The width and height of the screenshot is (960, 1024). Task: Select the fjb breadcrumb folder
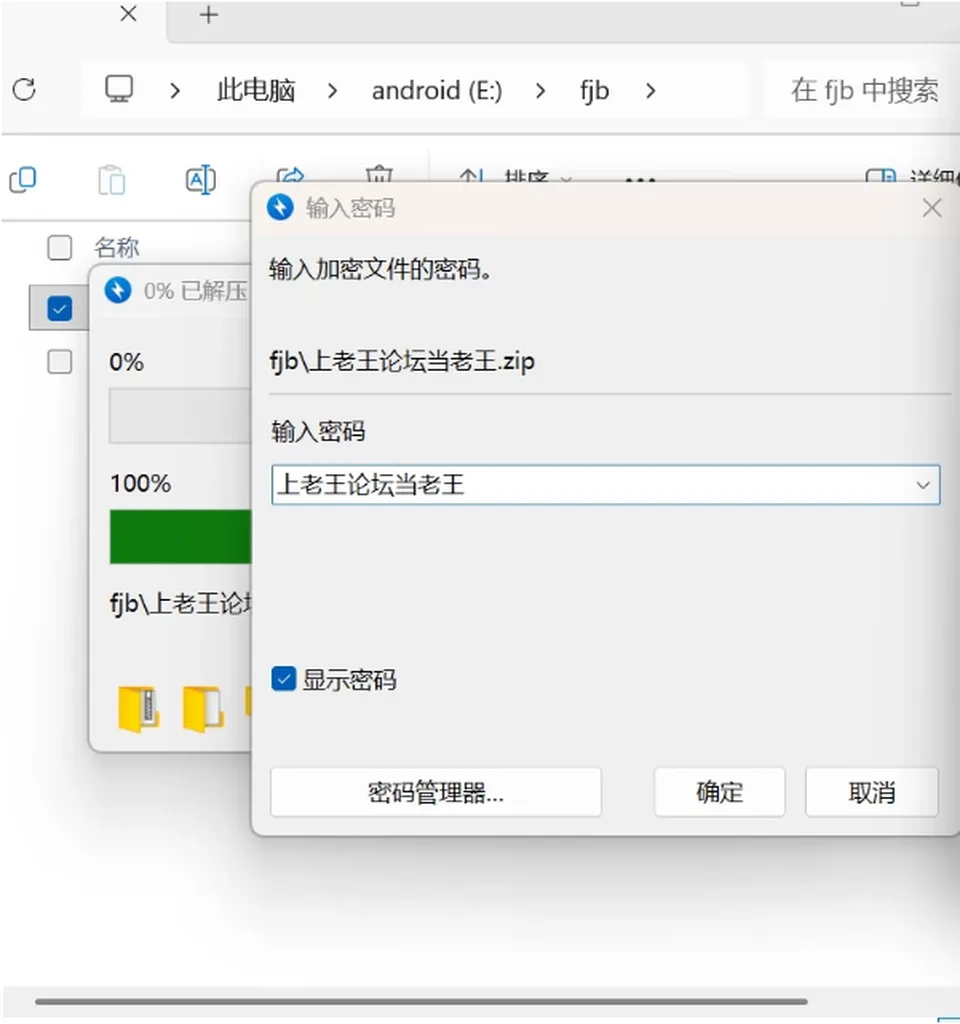pos(594,90)
